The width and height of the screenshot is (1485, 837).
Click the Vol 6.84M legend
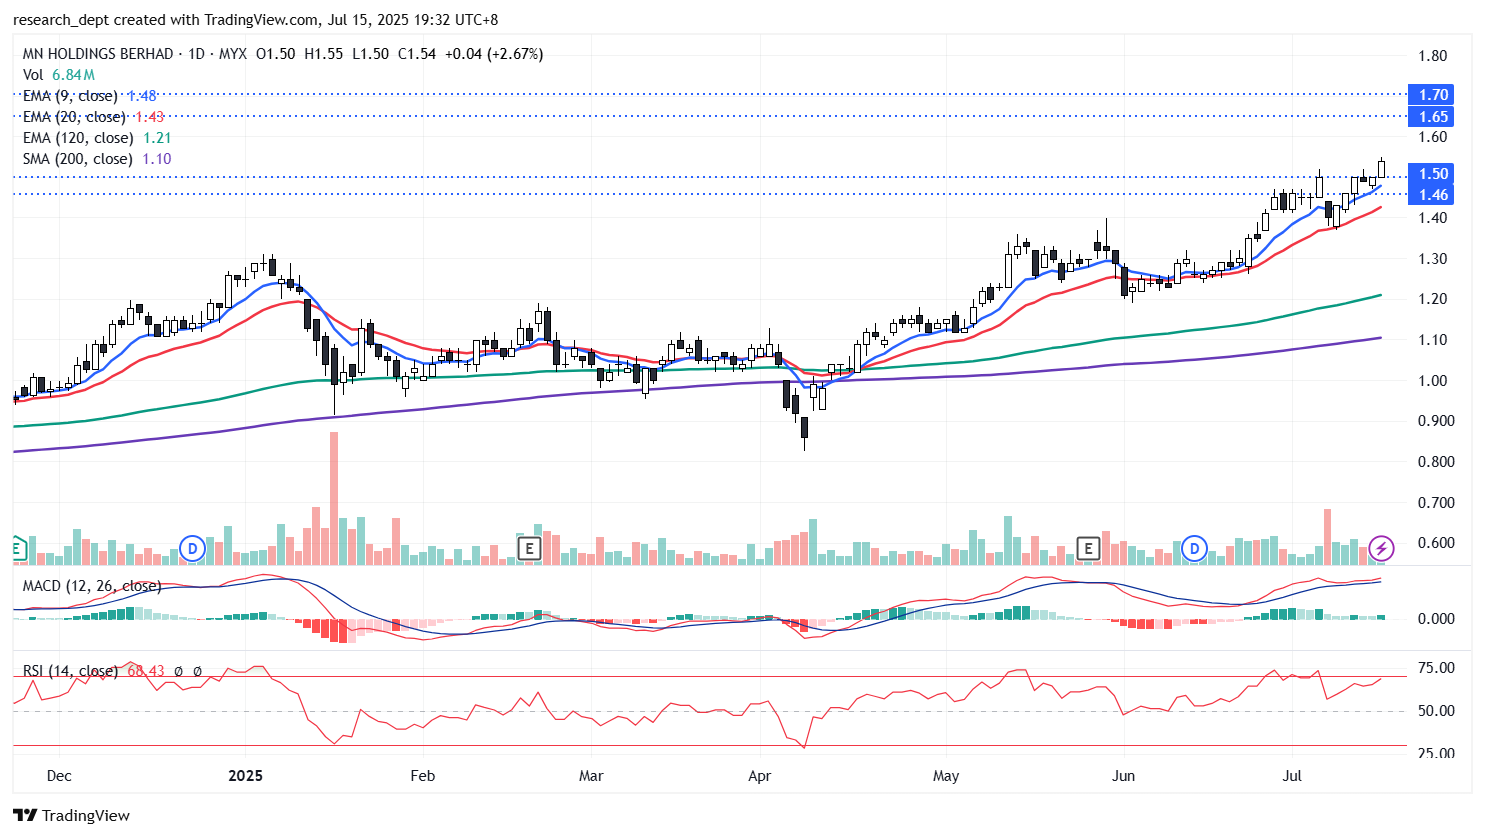(x=59, y=75)
